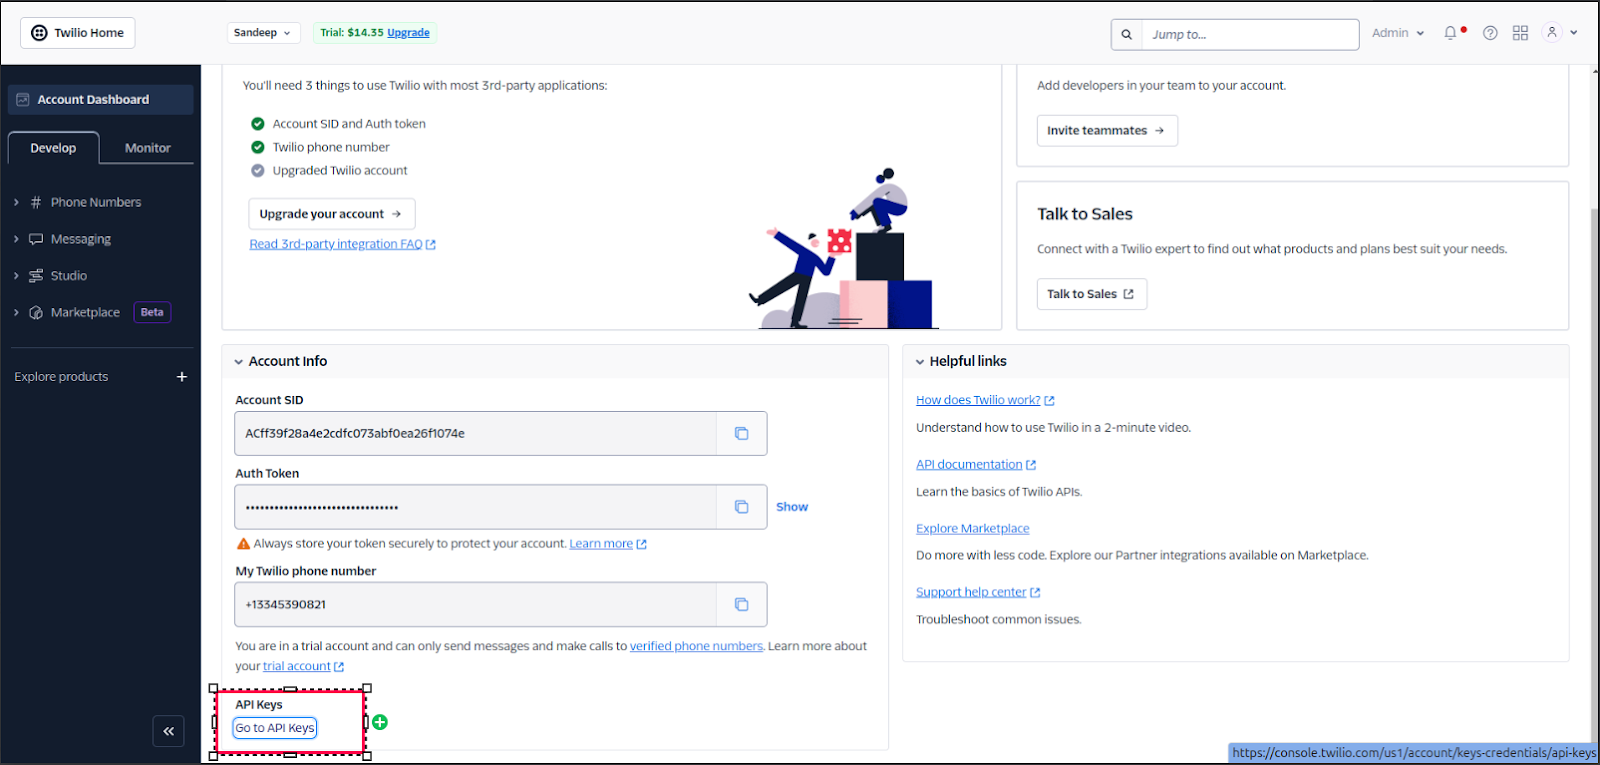Click the +13345390821 phone number field
Viewport: 1600px width, 765px height.
(476, 605)
